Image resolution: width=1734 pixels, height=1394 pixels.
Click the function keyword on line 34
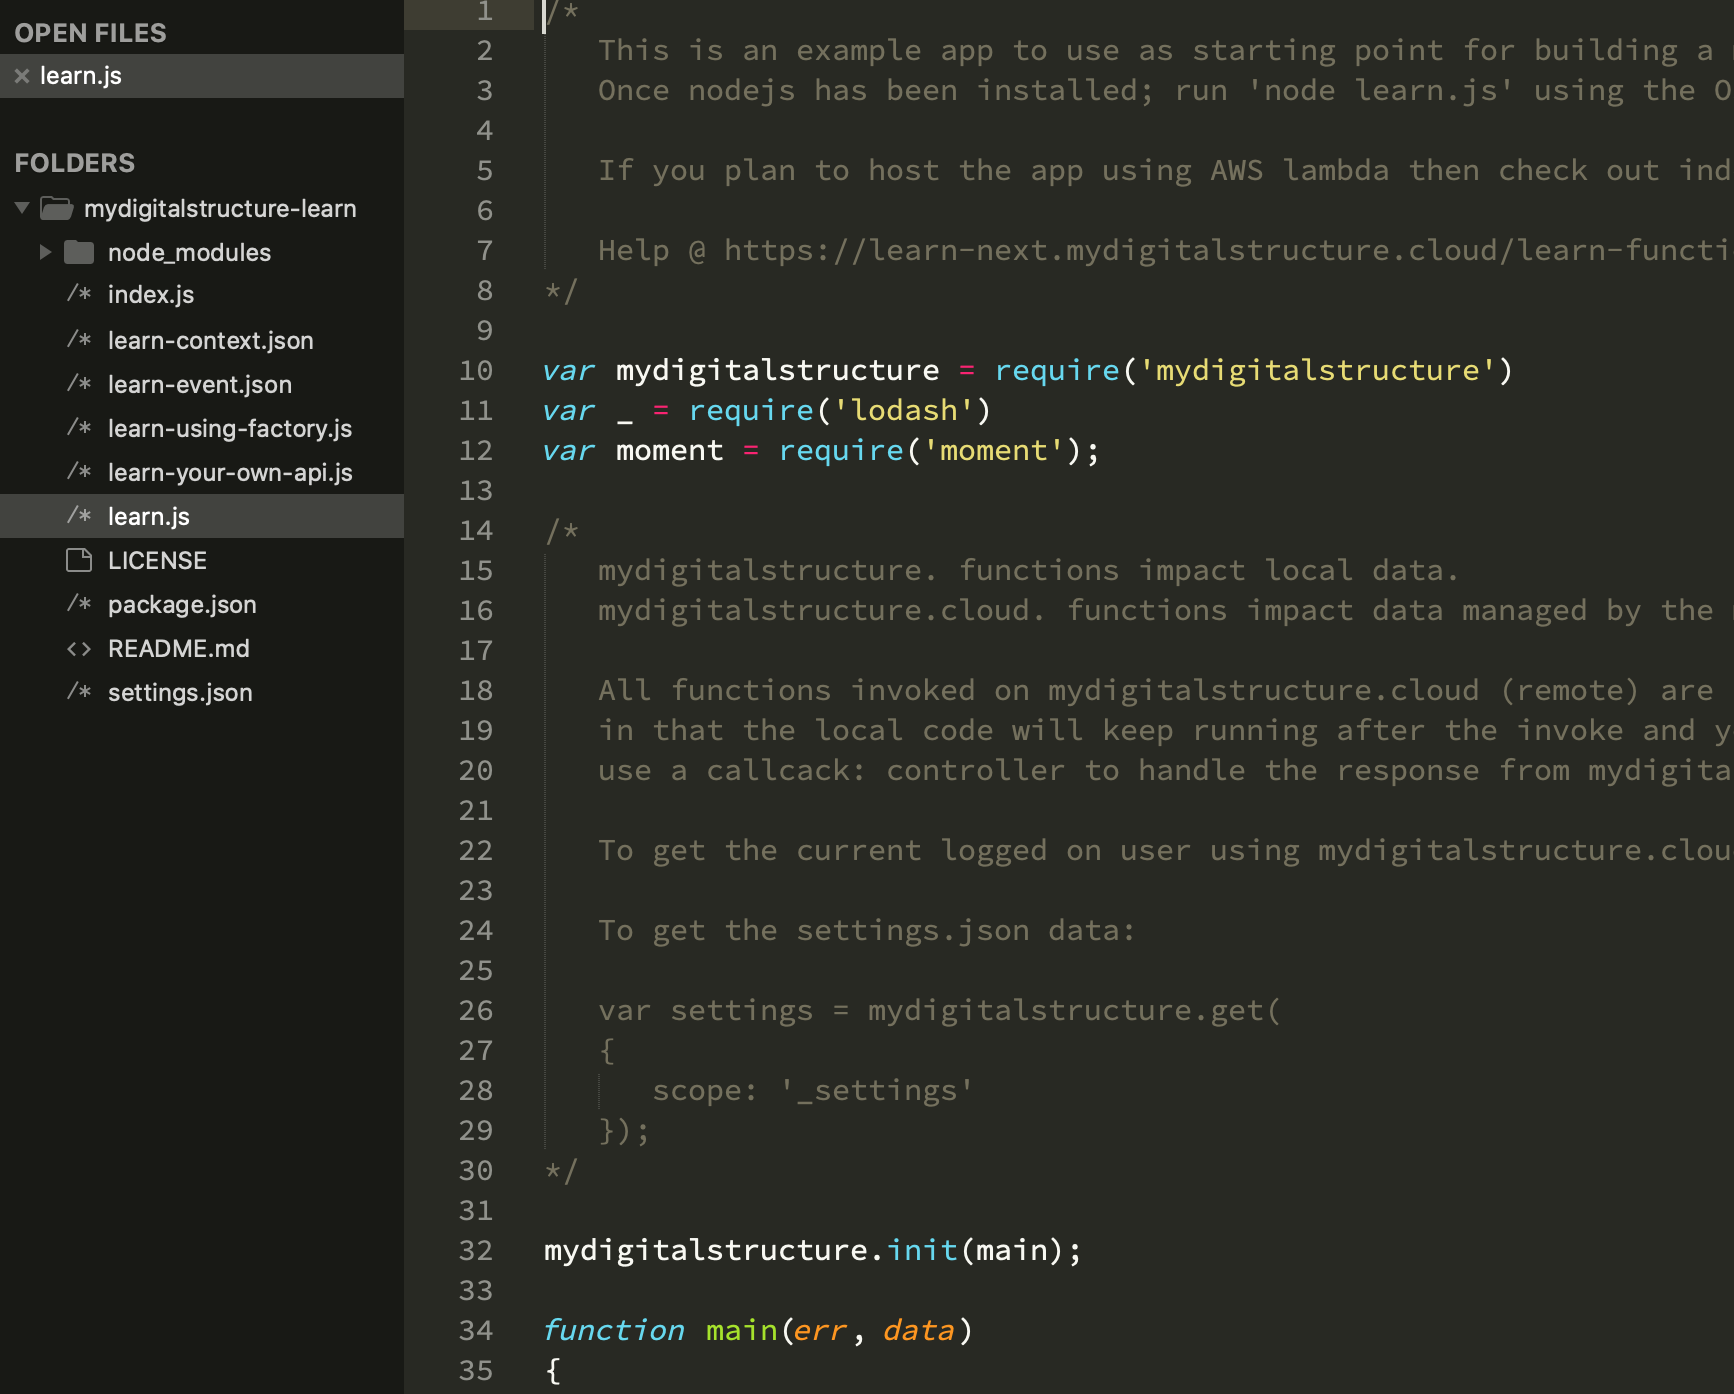click(614, 1331)
